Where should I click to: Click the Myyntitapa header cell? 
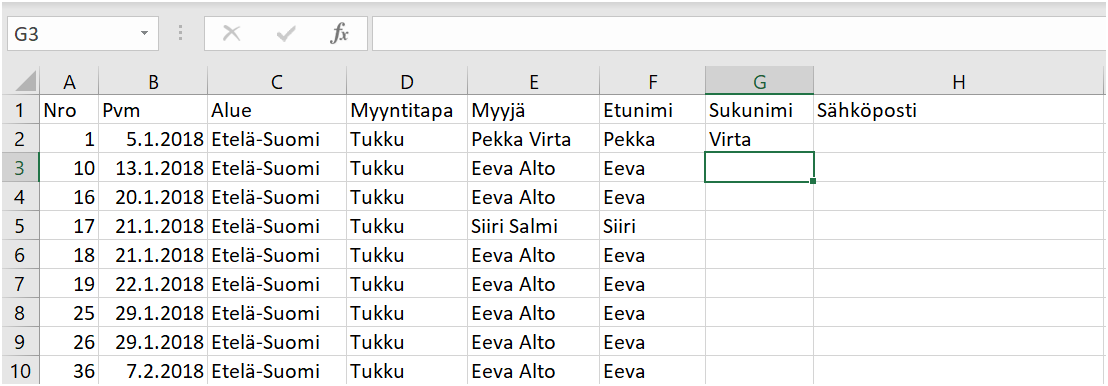click(x=406, y=110)
